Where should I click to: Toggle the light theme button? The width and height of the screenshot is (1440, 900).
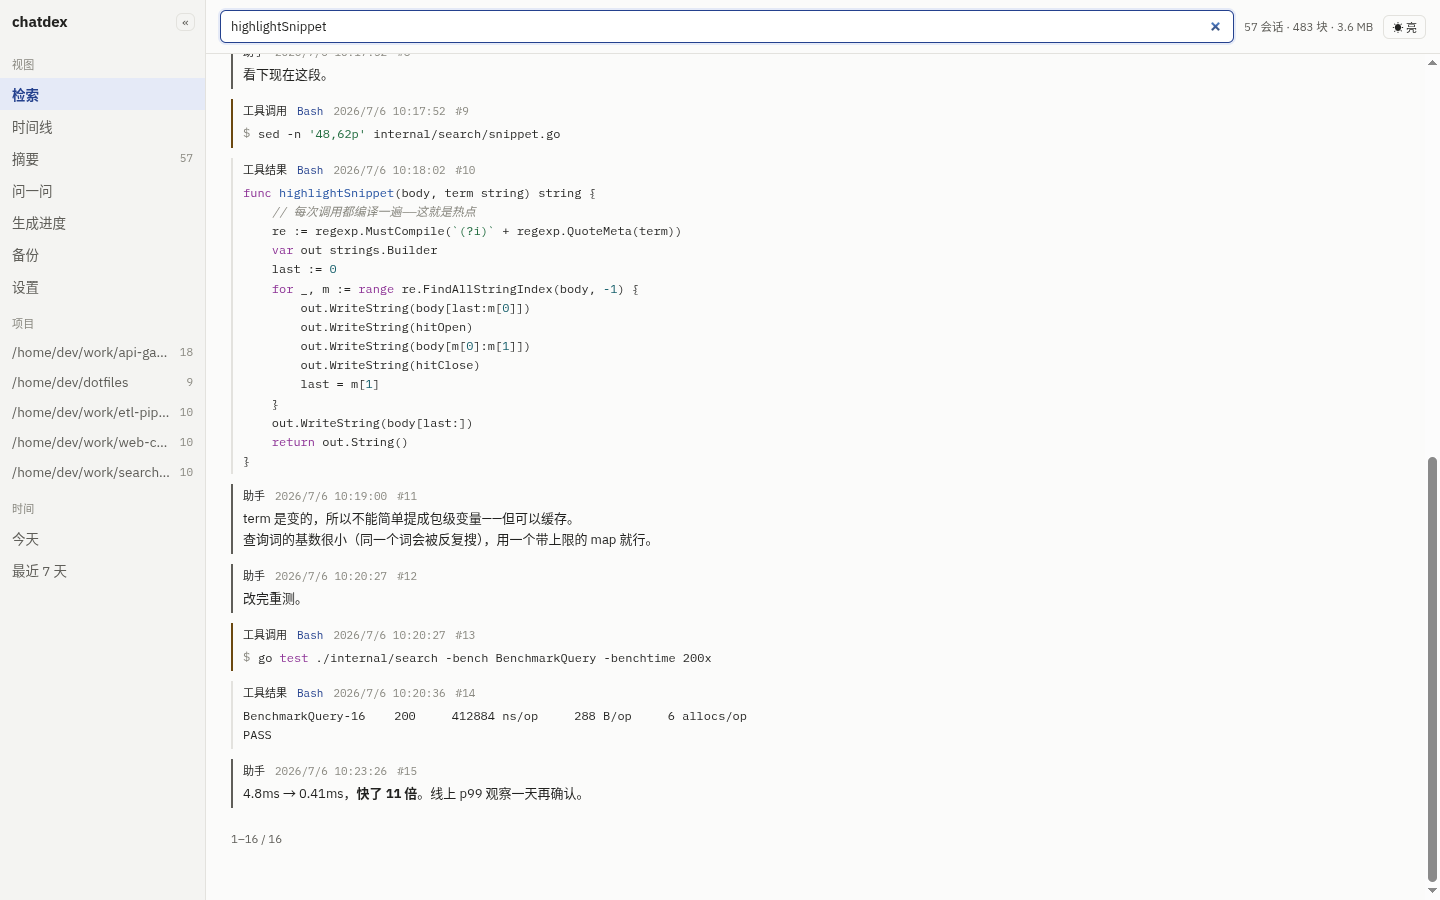pos(1404,27)
